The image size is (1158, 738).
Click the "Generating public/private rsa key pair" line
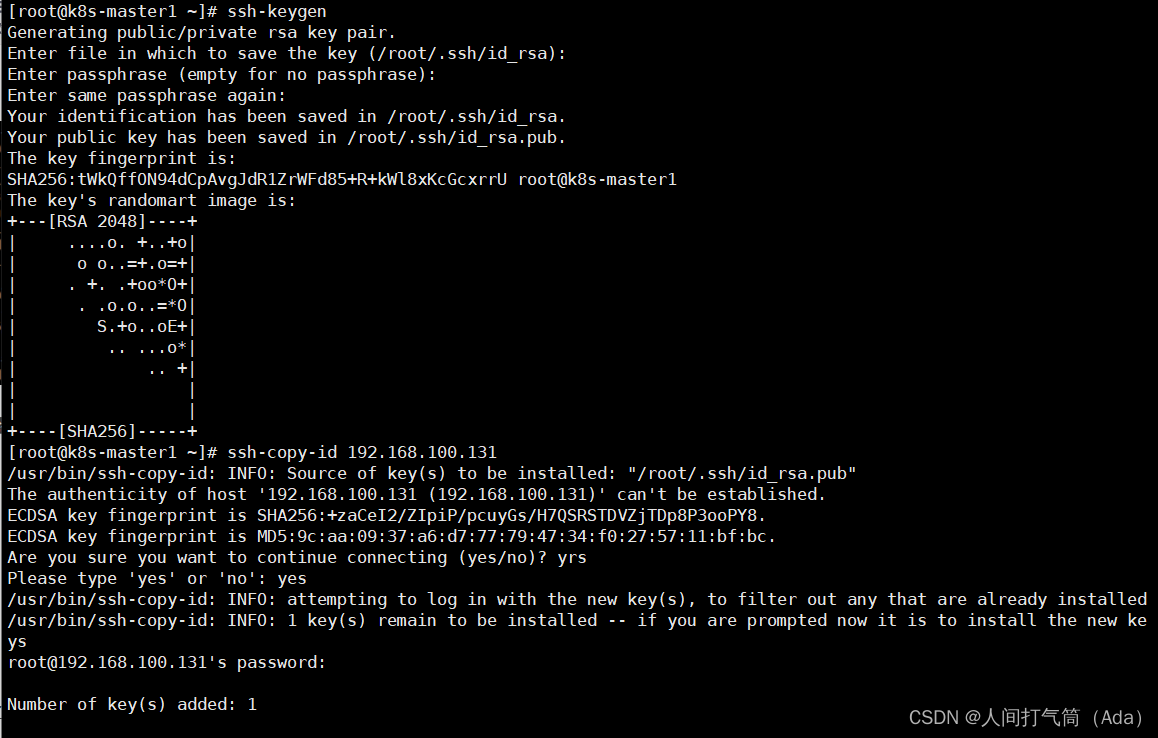click(201, 32)
